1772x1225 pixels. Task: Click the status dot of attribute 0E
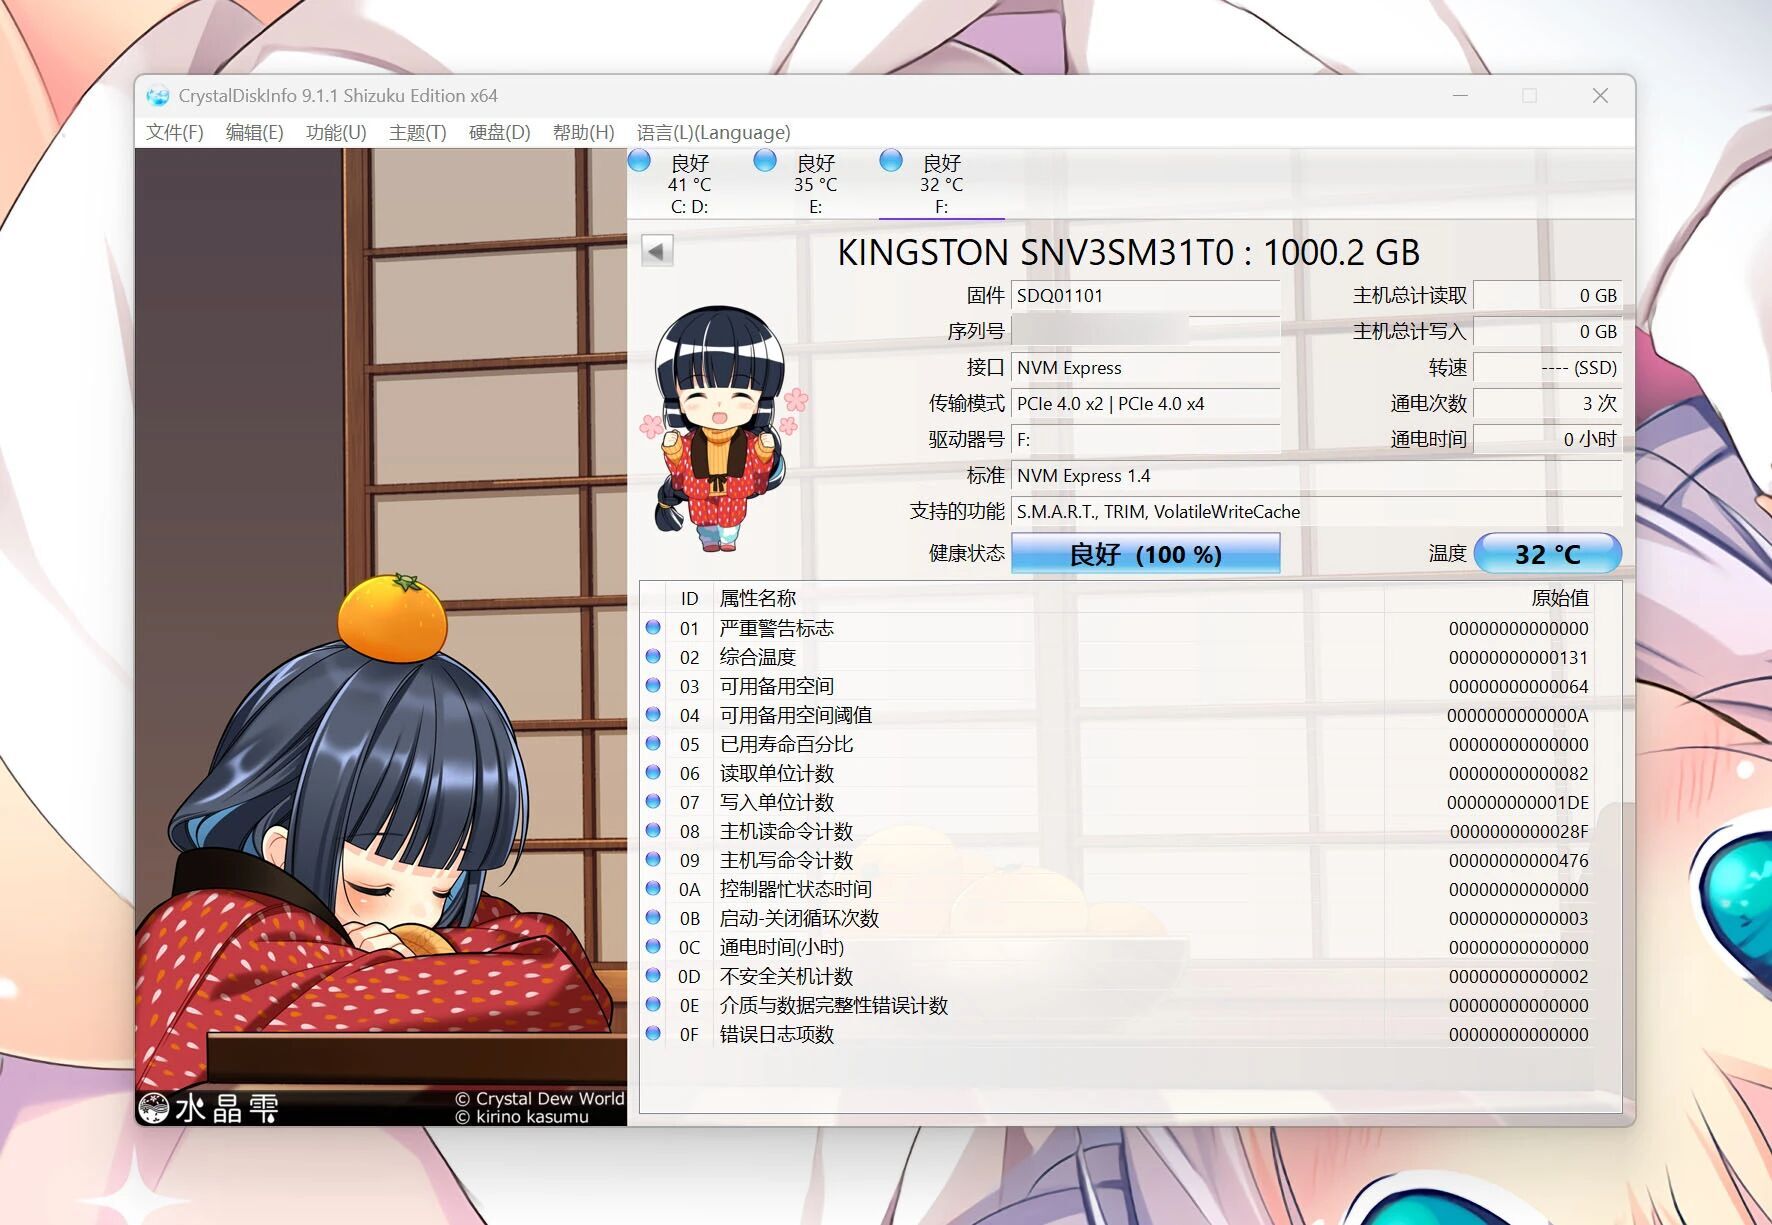click(x=653, y=1005)
